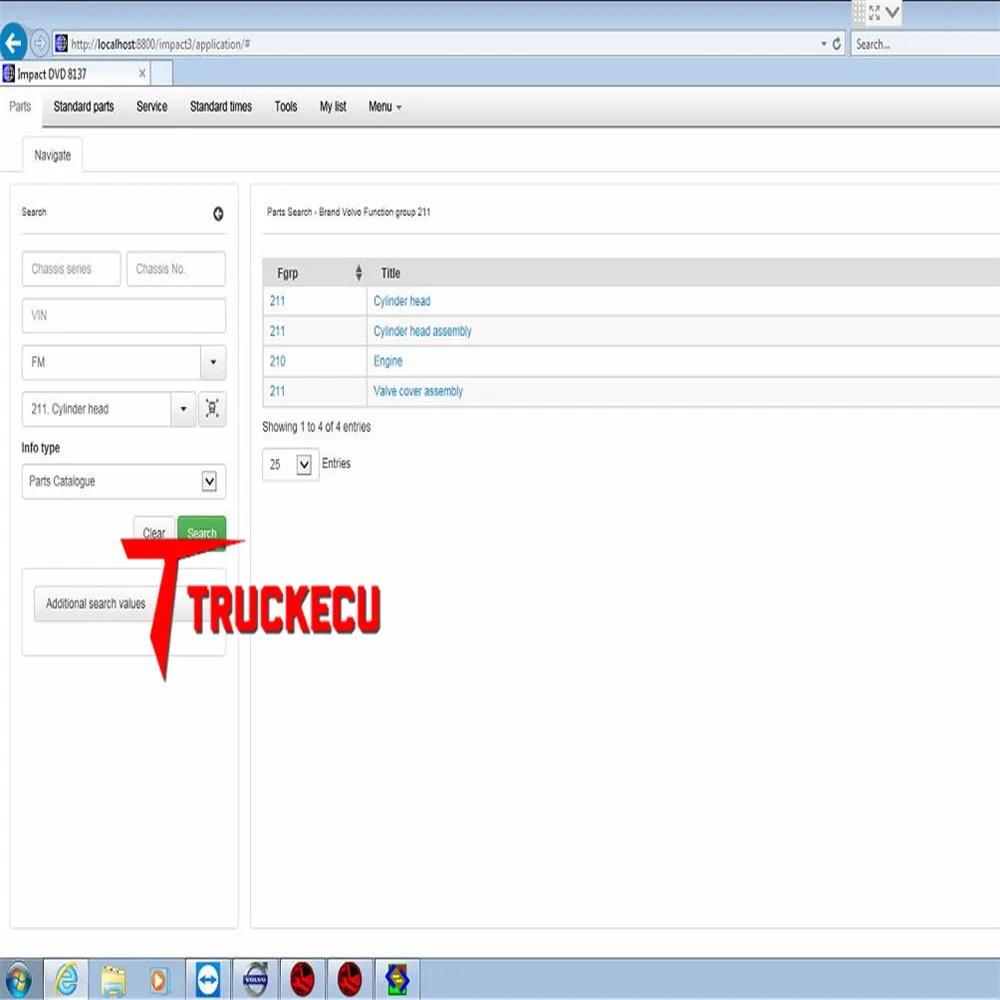Open the FM model dropdown arrow
Screen dimensions: 1000x1000
[x=213, y=362]
